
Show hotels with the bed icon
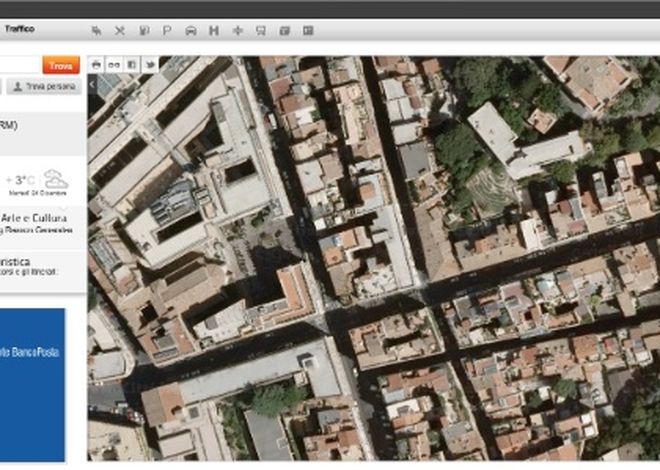click(97, 31)
